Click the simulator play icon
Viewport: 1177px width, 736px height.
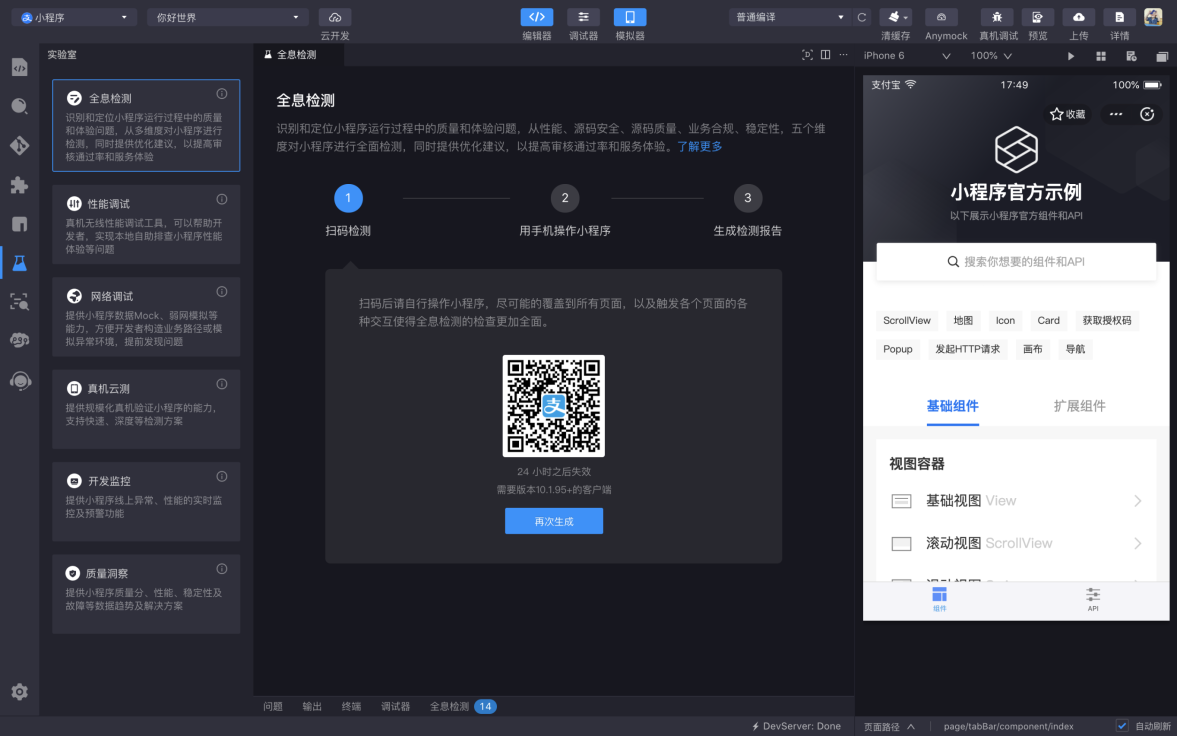click(1071, 56)
